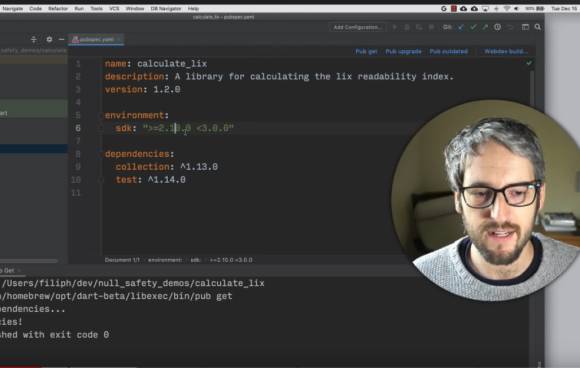Click the Pub outdated link
The width and height of the screenshot is (580, 368).
click(449, 51)
